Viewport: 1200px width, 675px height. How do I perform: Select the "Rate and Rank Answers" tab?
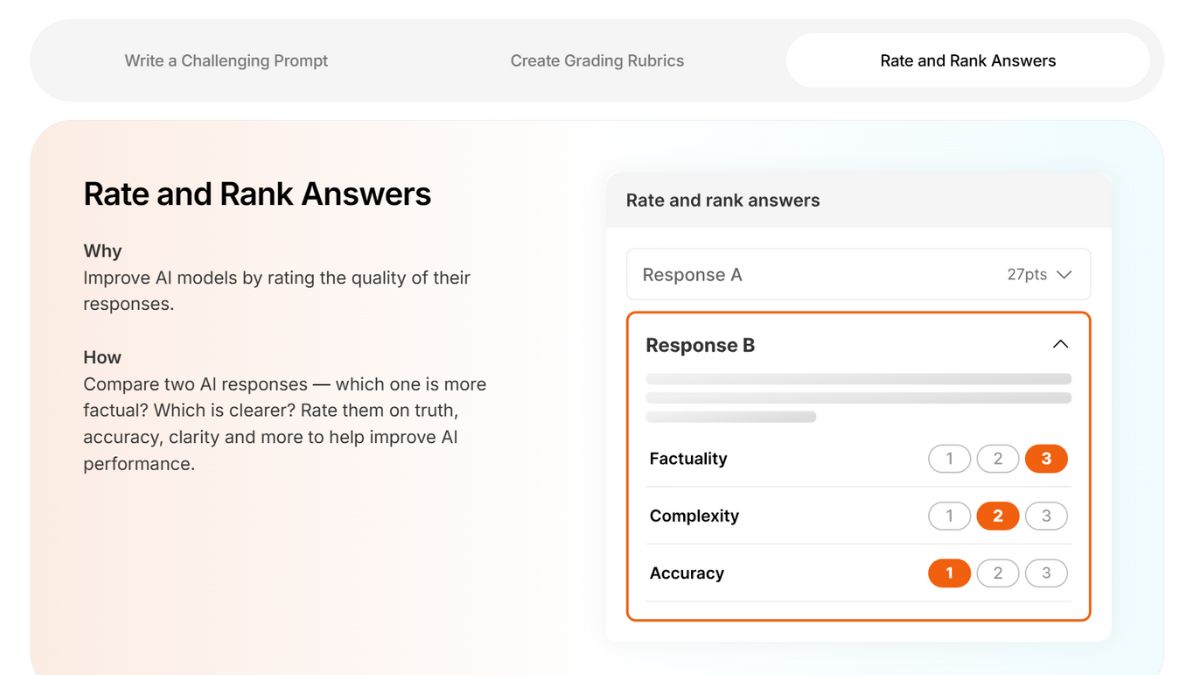tap(968, 60)
